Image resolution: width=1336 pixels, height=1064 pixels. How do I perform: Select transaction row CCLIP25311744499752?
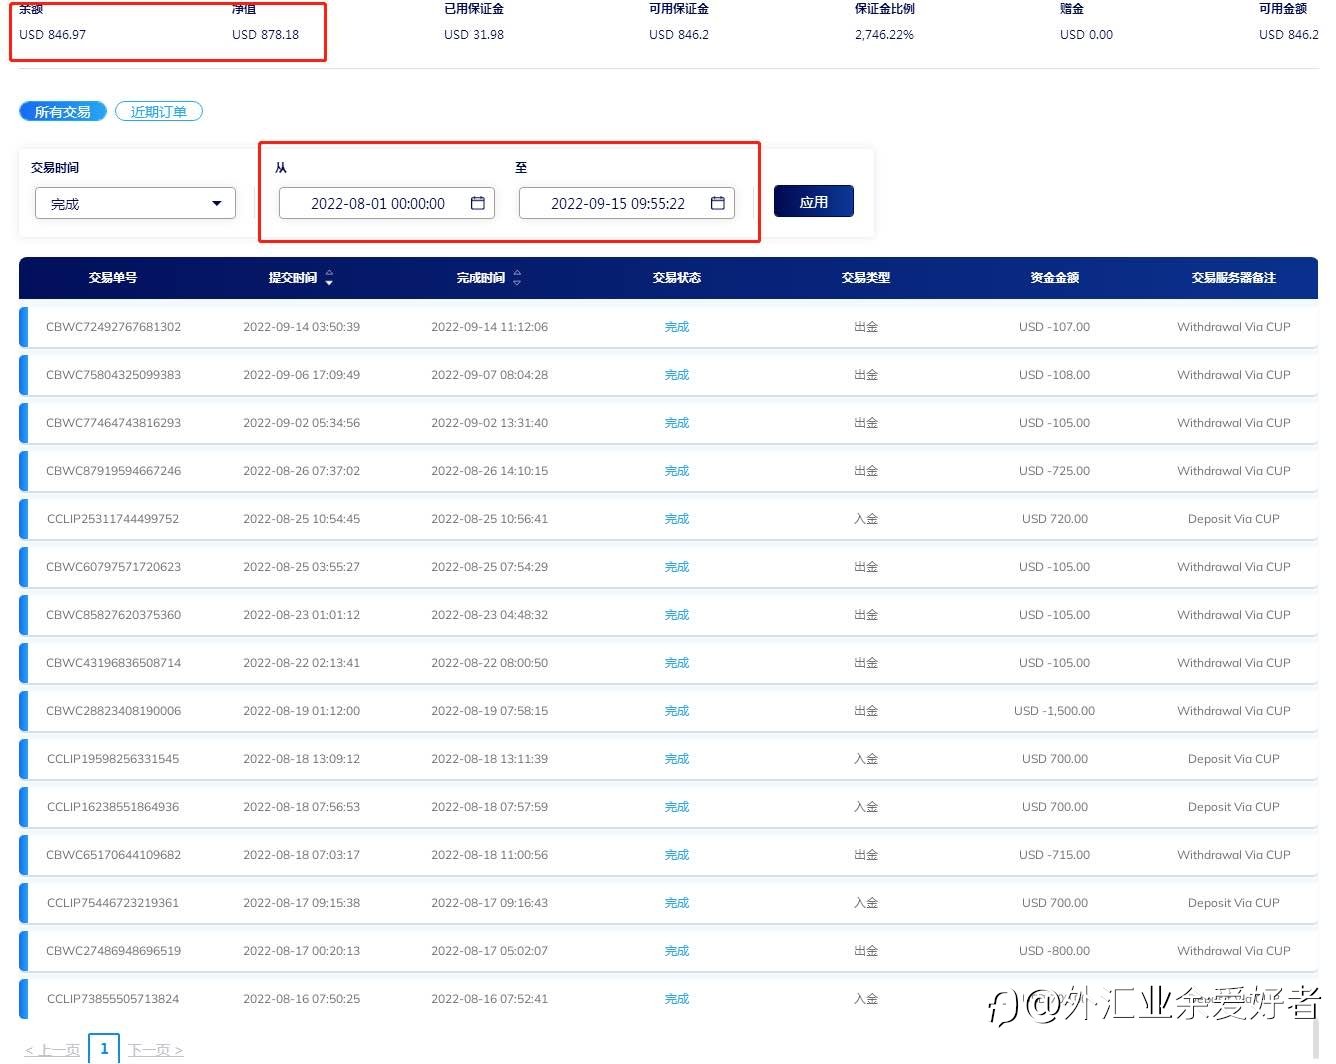[x=668, y=519]
